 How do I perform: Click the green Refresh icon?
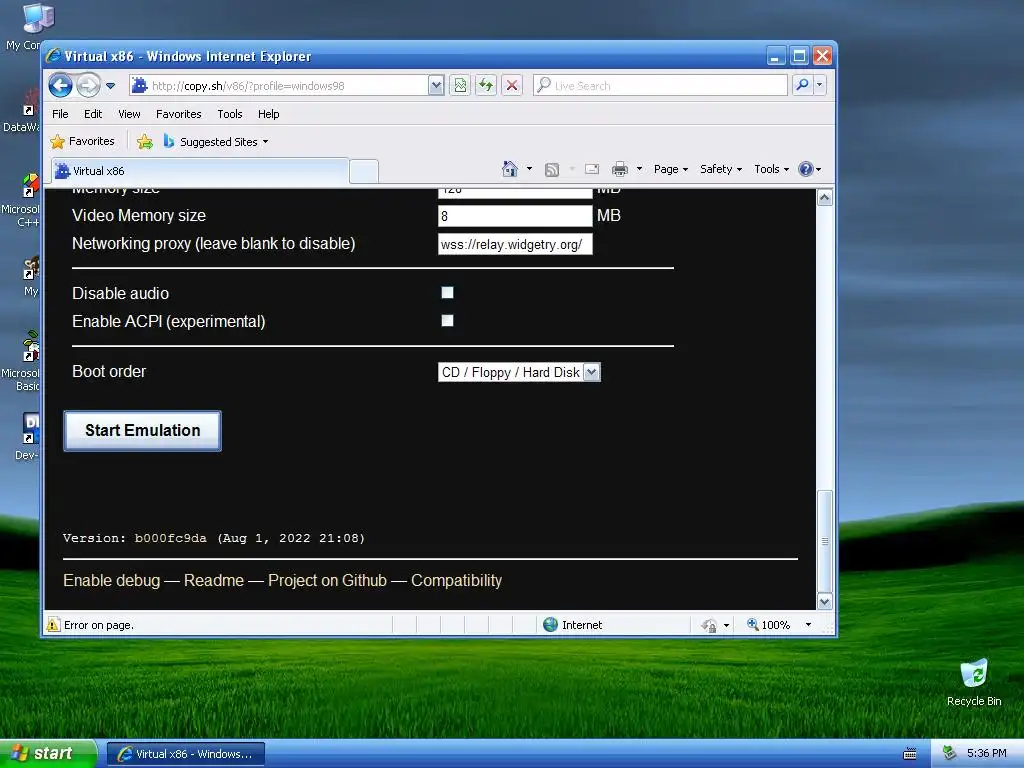pyautogui.click(x=486, y=86)
